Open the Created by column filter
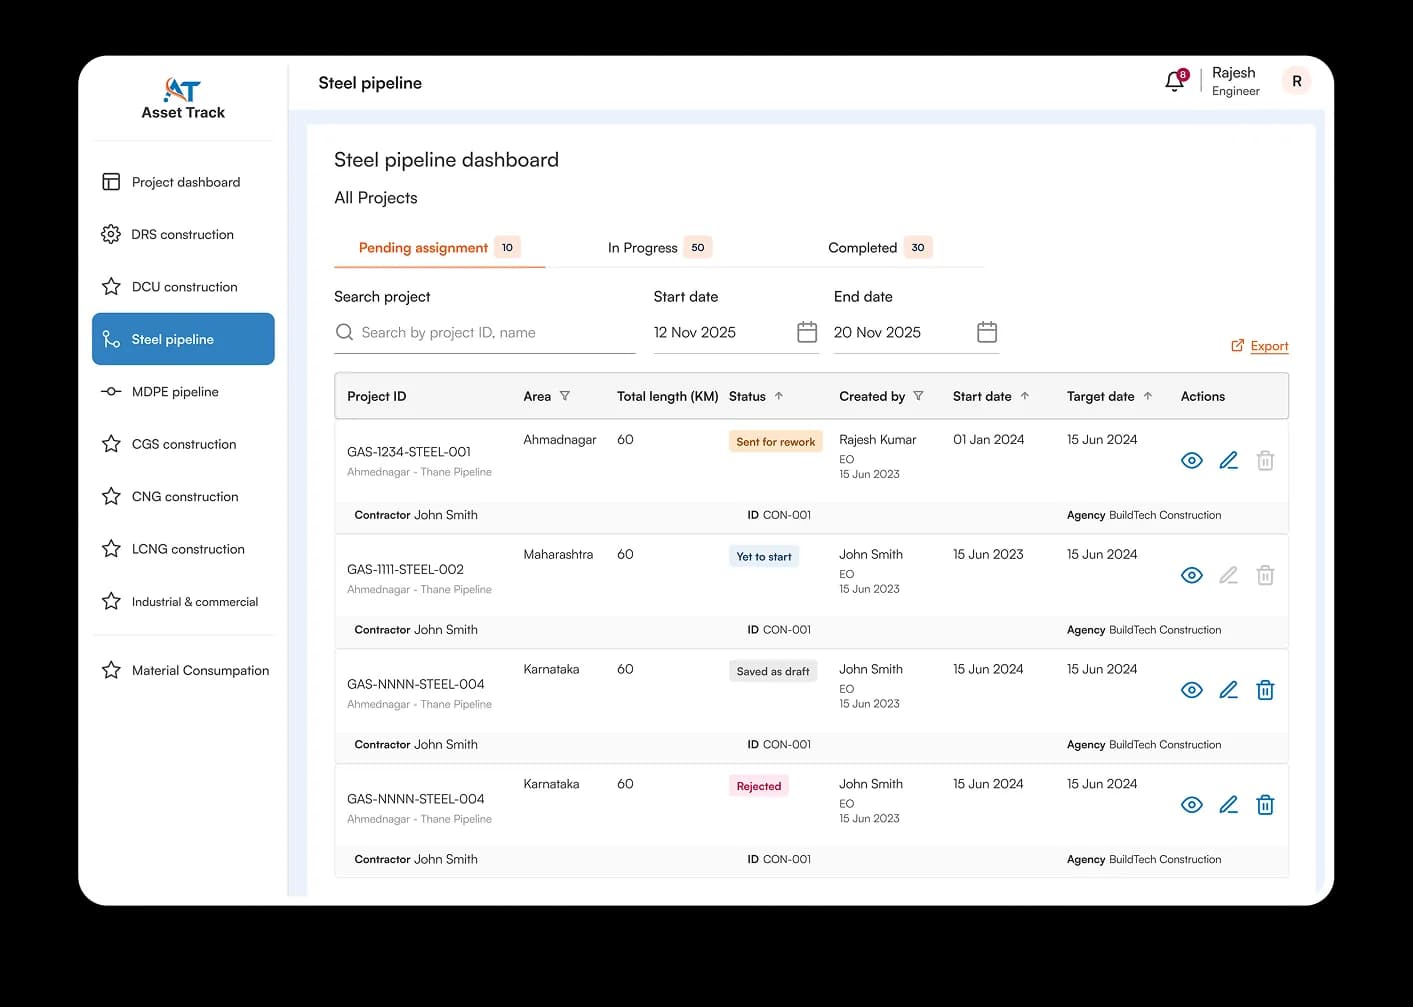The height and width of the screenshot is (1007, 1413). pyautogui.click(x=918, y=396)
